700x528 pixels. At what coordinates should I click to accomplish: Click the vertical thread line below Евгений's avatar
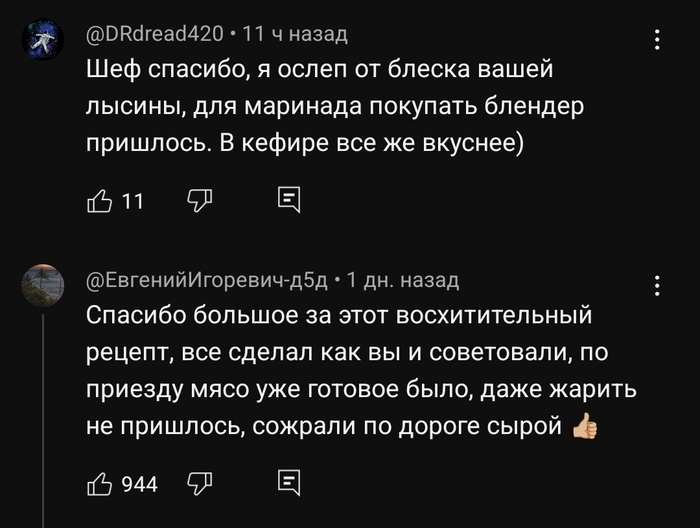(42, 420)
